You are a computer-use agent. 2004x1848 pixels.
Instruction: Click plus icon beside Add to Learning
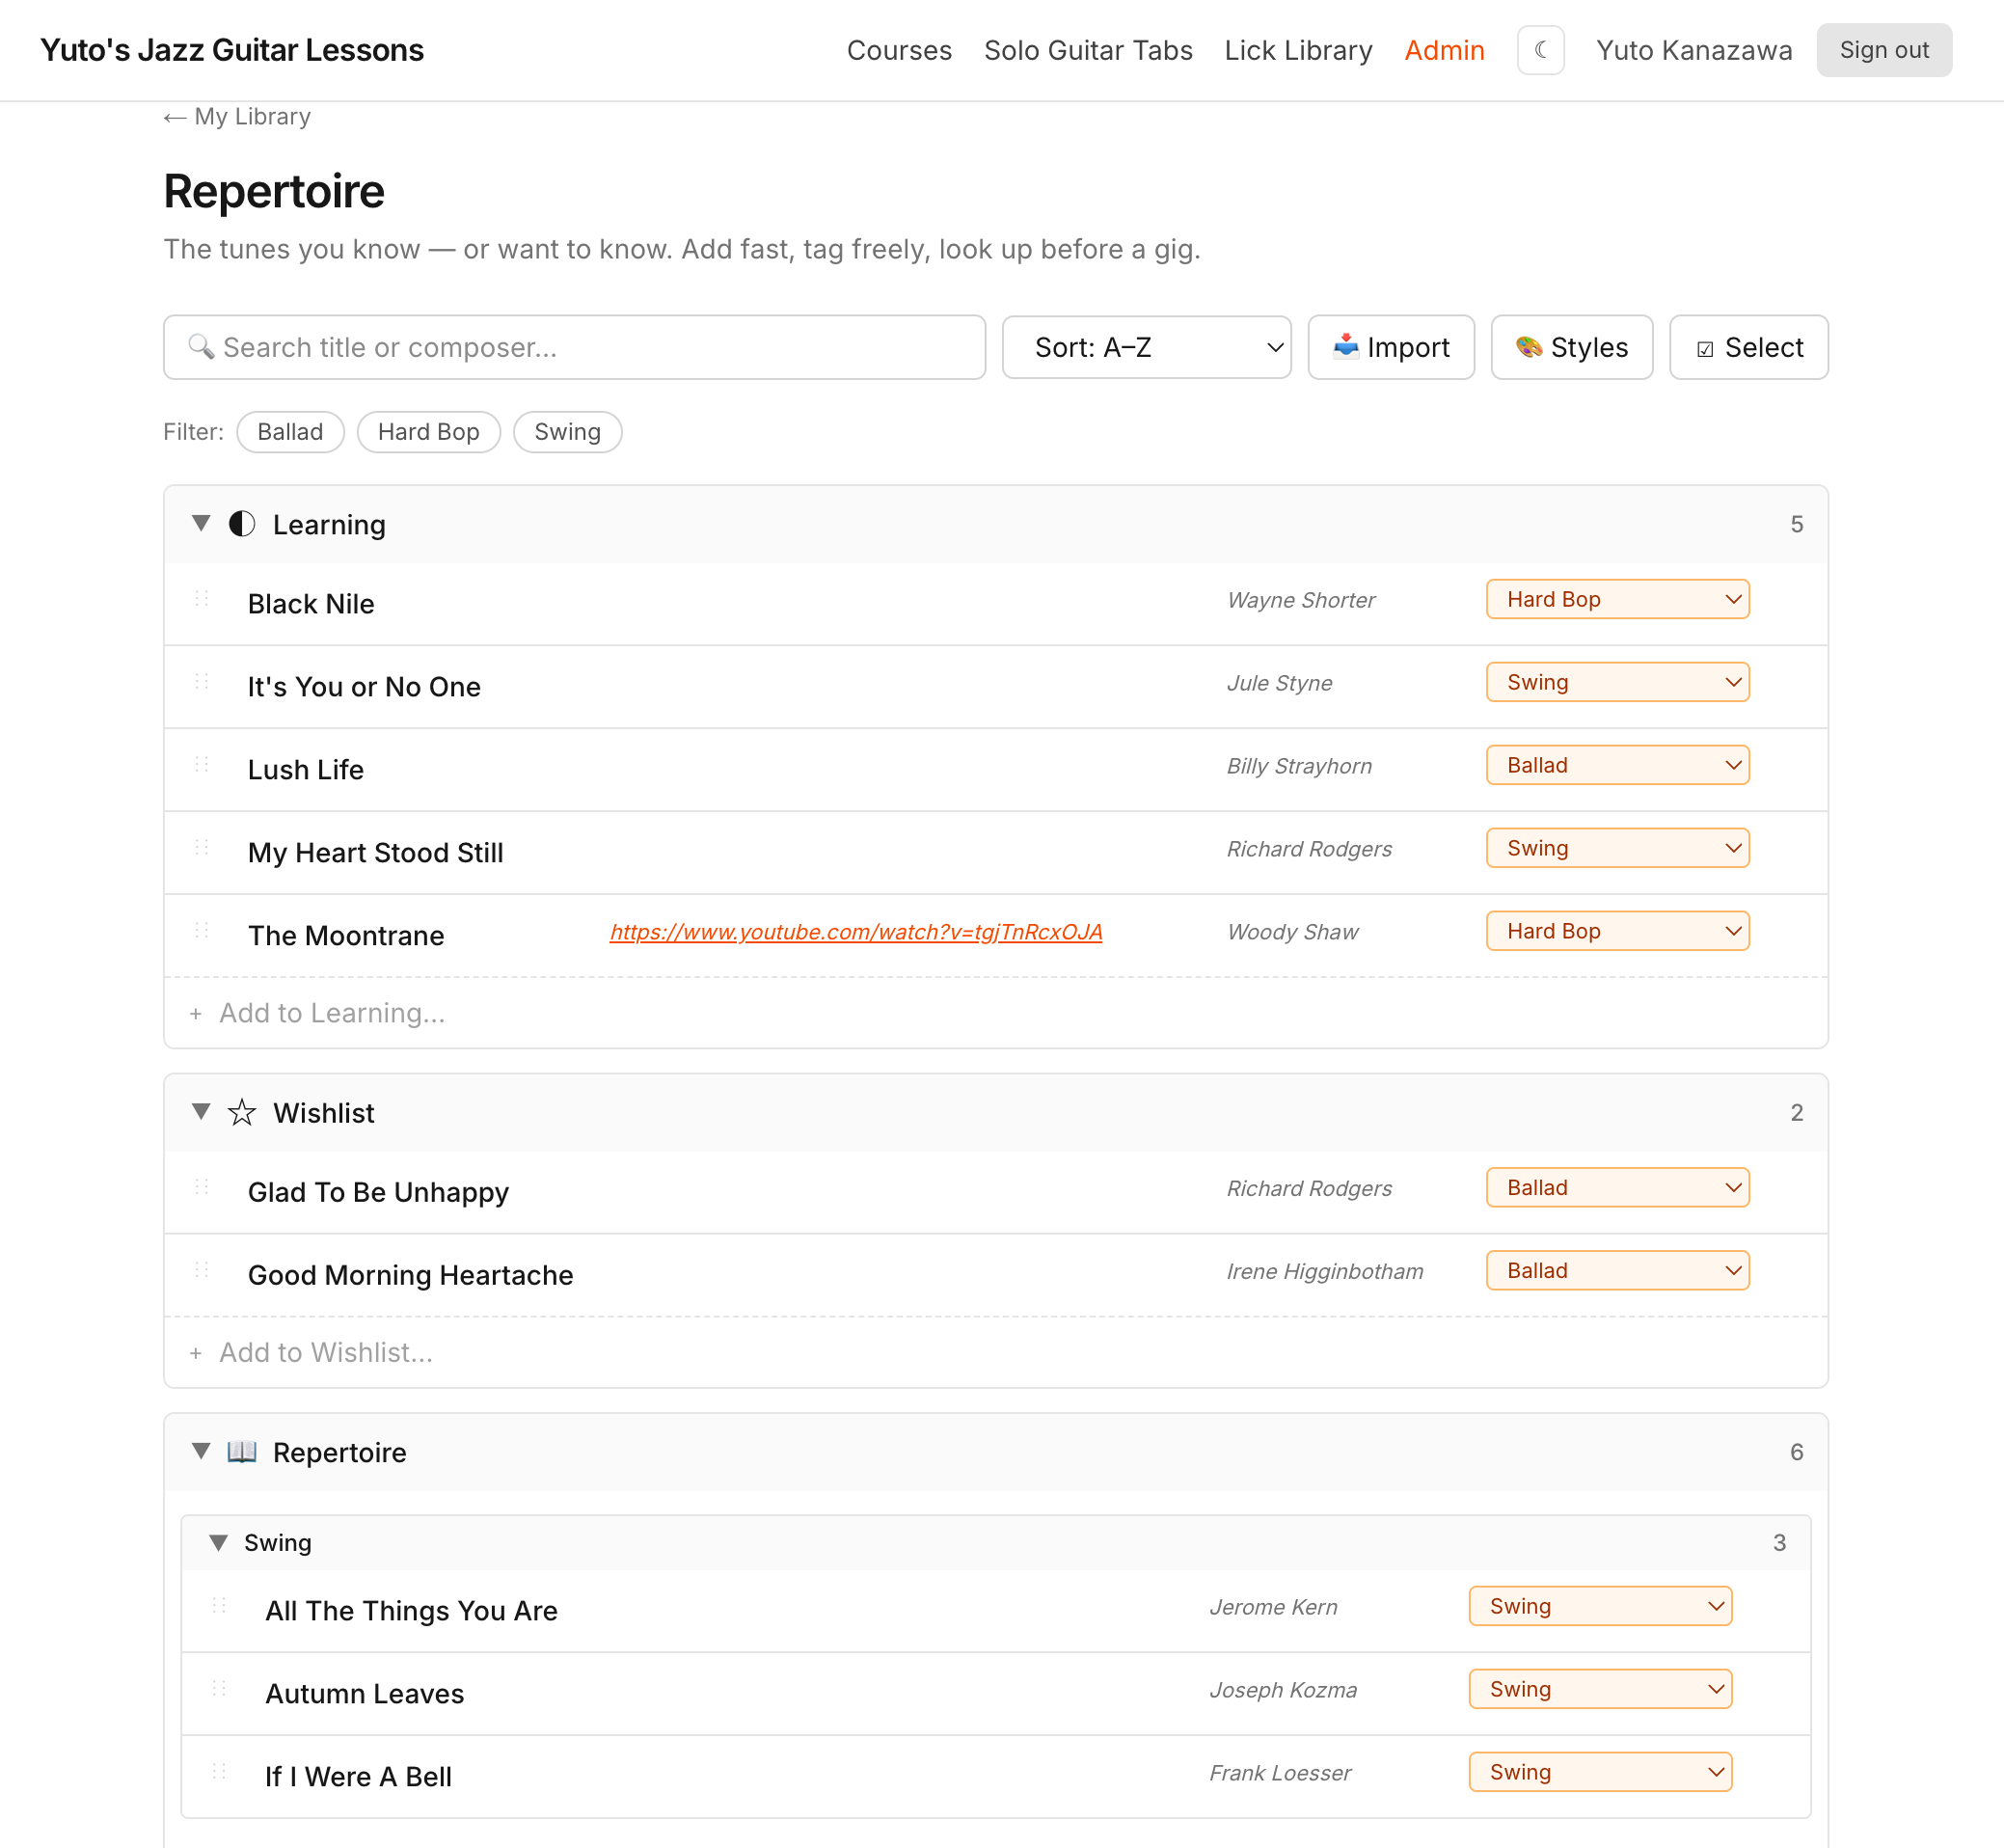(196, 1014)
